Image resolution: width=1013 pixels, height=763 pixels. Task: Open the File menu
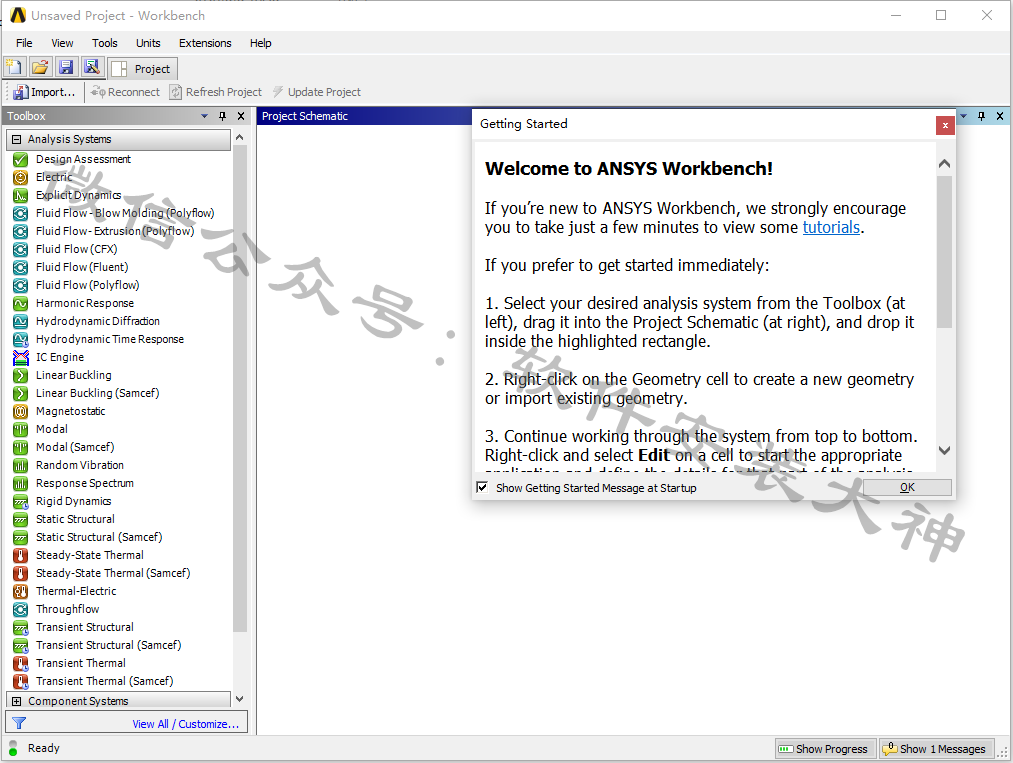[24, 43]
